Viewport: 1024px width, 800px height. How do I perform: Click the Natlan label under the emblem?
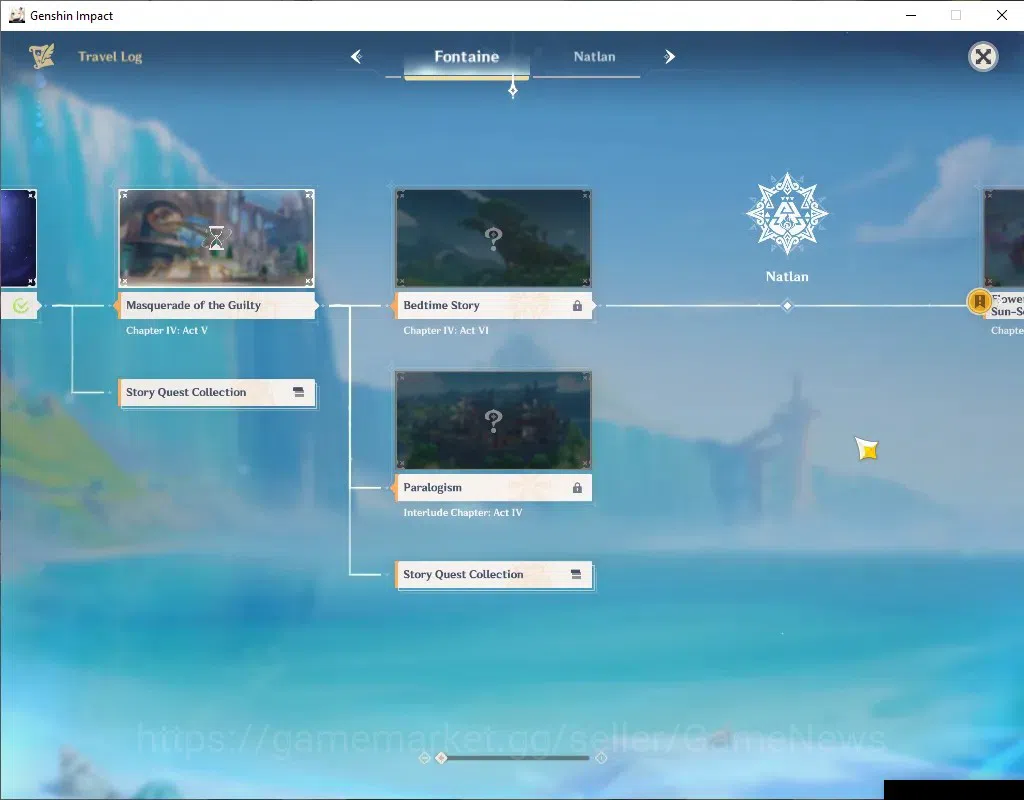point(787,276)
